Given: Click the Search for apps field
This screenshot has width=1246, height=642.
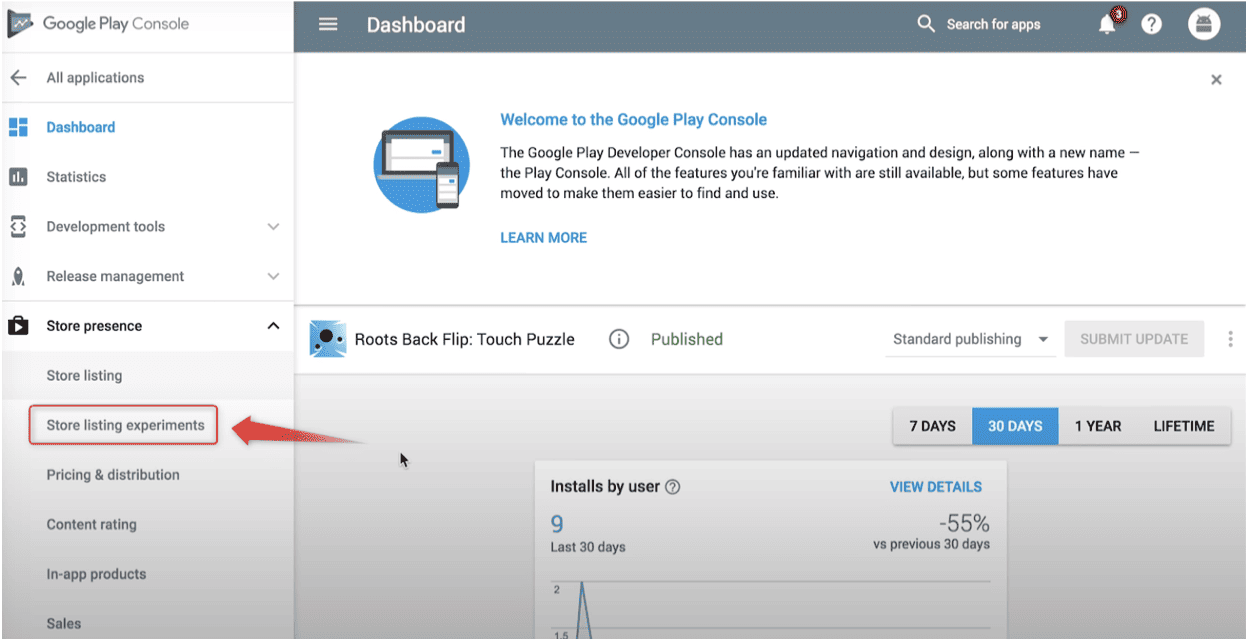Looking at the screenshot, I should (993, 24).
